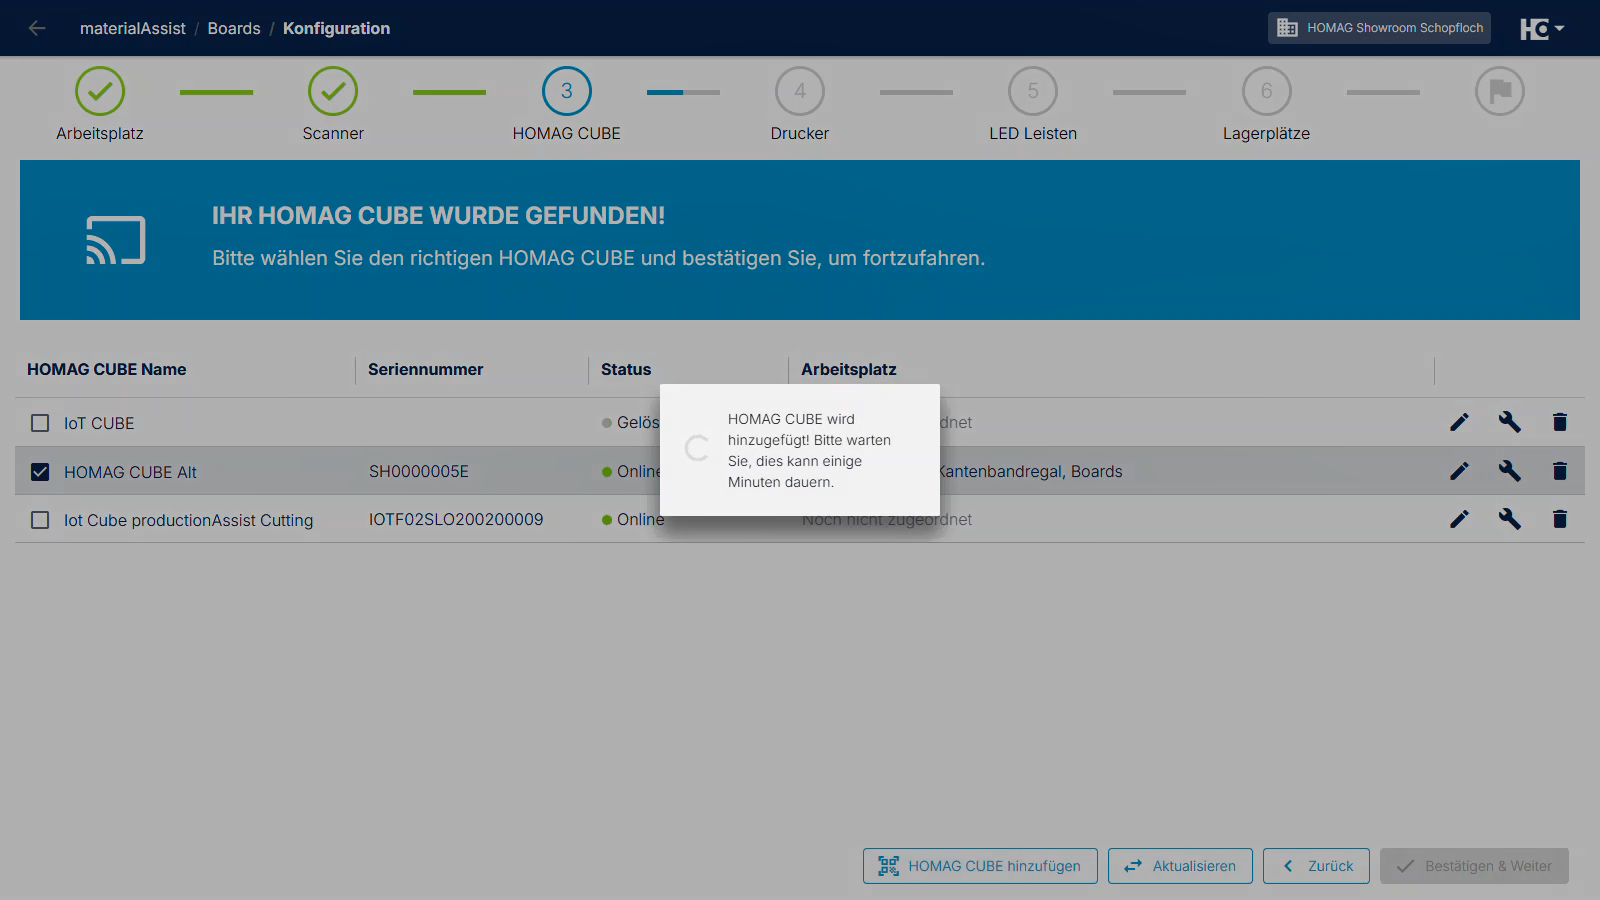Open Boards breadcrumb link

[234, 28]
